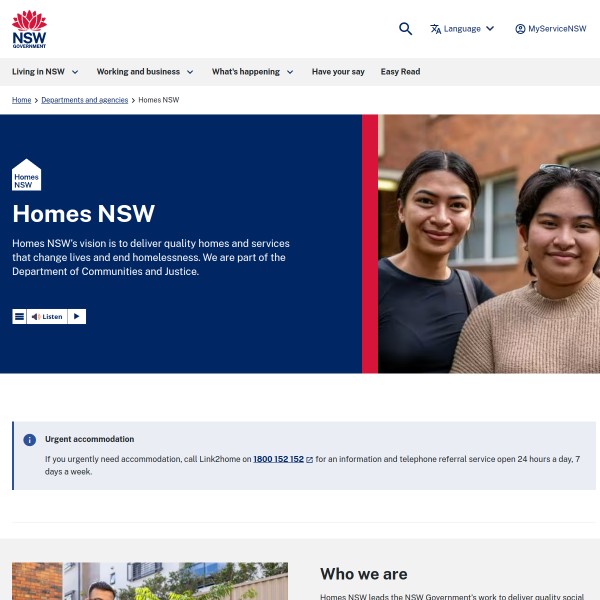Expand the Living in NSW menu
600x600 pixels.
point(45,72)
